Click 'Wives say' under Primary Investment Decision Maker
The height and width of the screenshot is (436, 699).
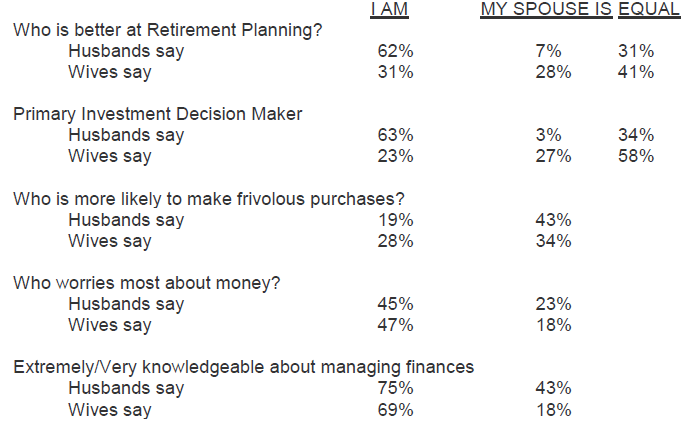109,156
